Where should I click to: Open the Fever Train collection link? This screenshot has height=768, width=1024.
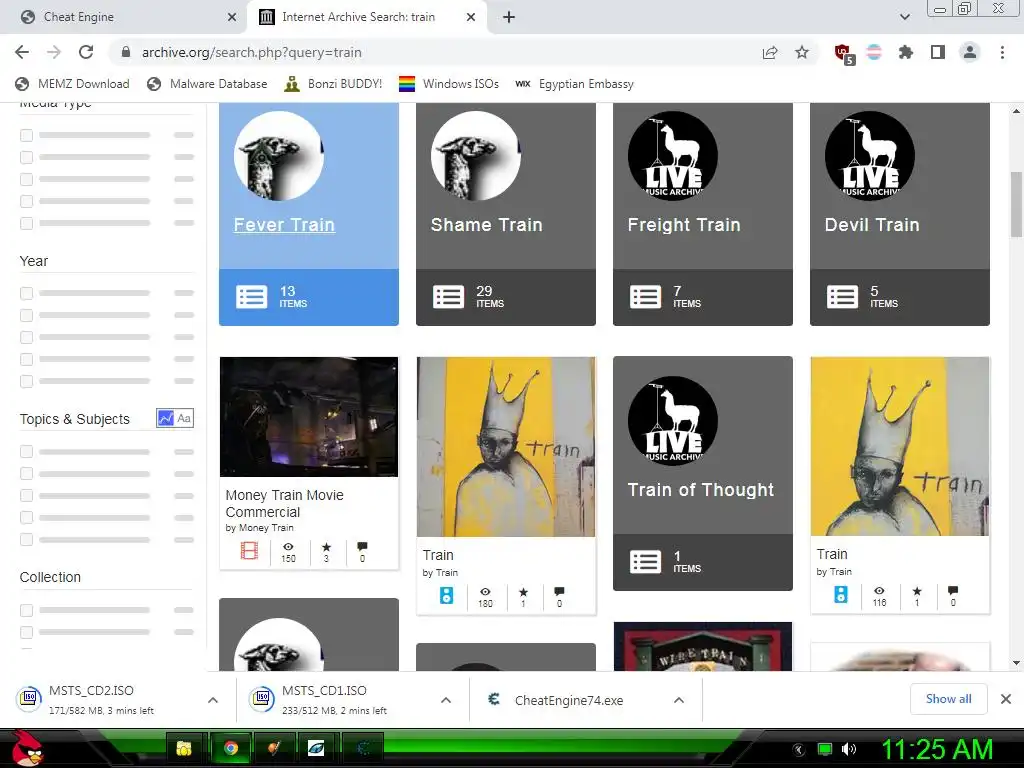tap(284, 225)
